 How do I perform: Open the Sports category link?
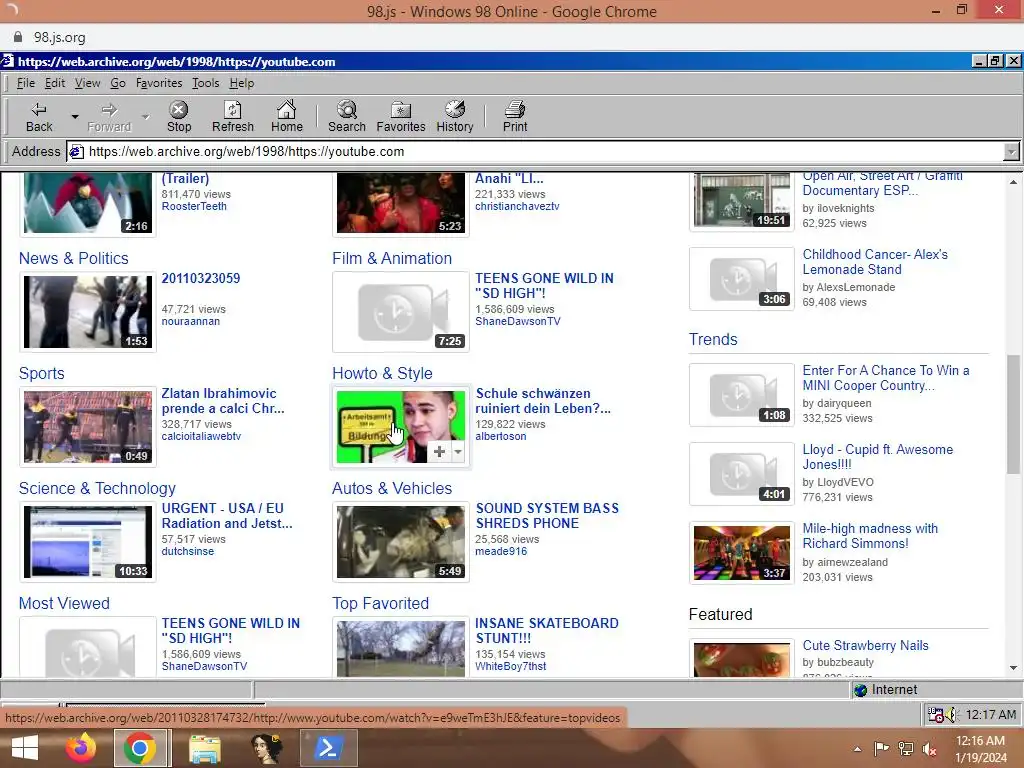click(42, 374)
